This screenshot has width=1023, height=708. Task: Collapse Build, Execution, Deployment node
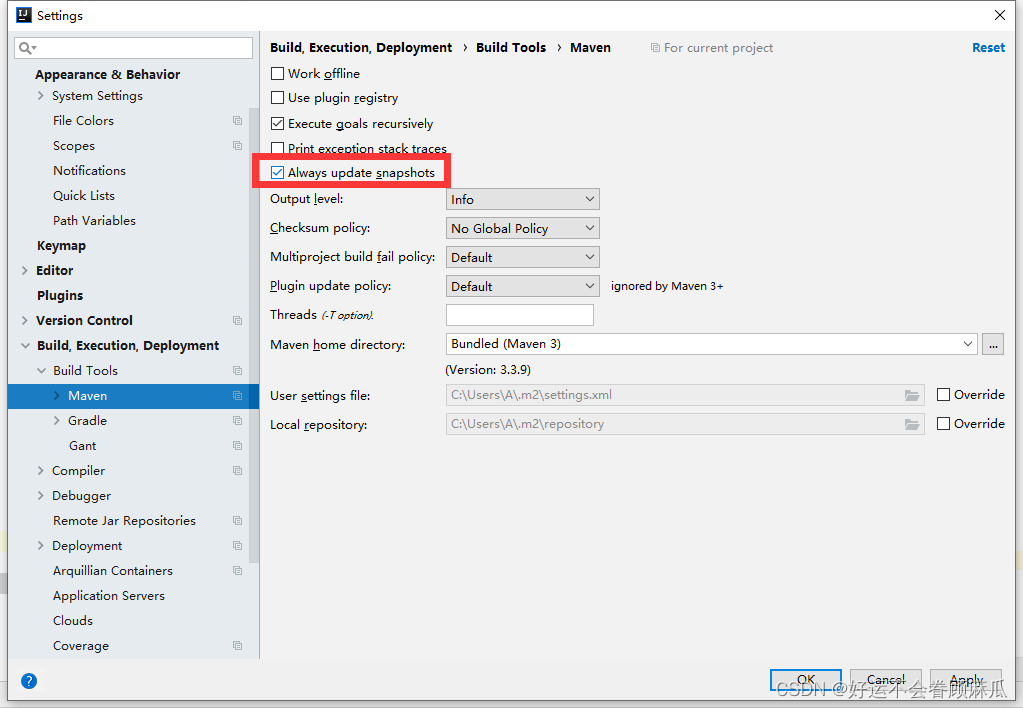(25, 346)
